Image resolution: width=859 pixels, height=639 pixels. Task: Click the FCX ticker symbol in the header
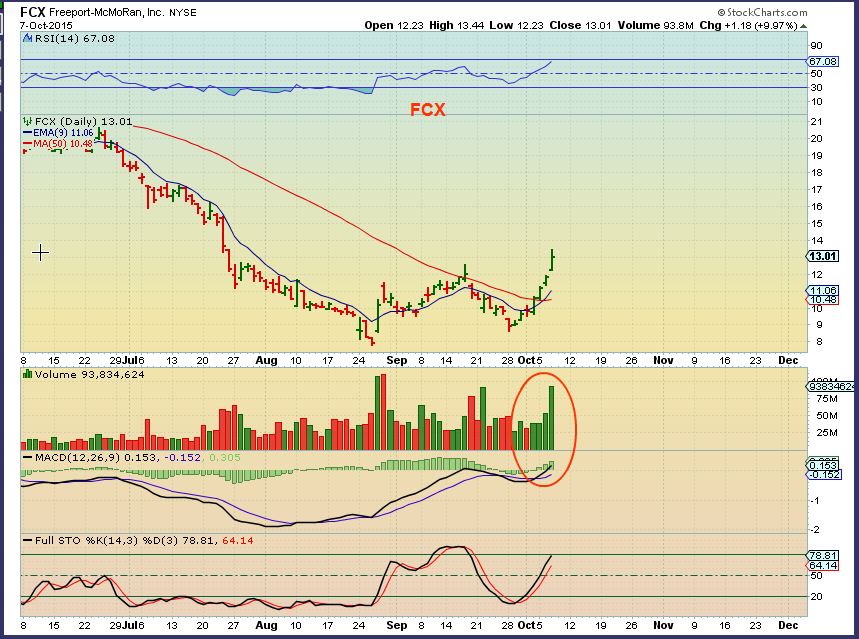click(x=33, y=12)
